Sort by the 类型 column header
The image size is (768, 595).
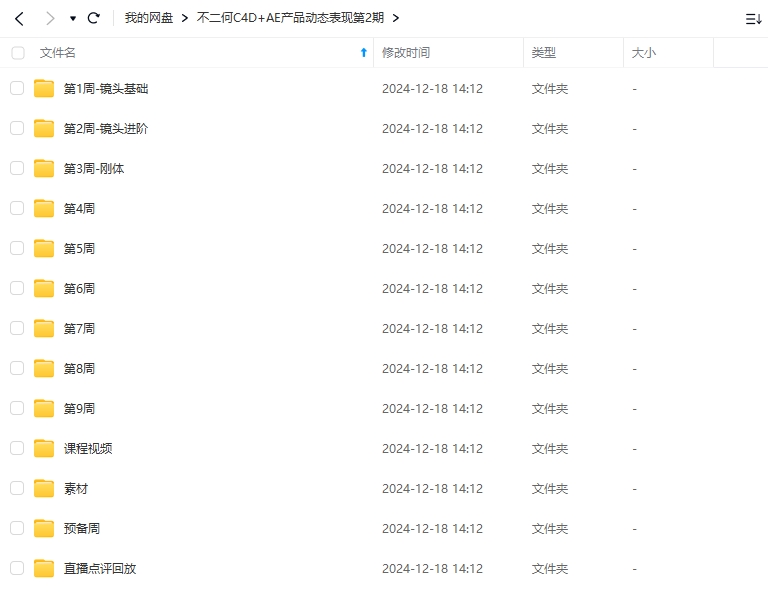pyautogui.click(x=544, y=53)
